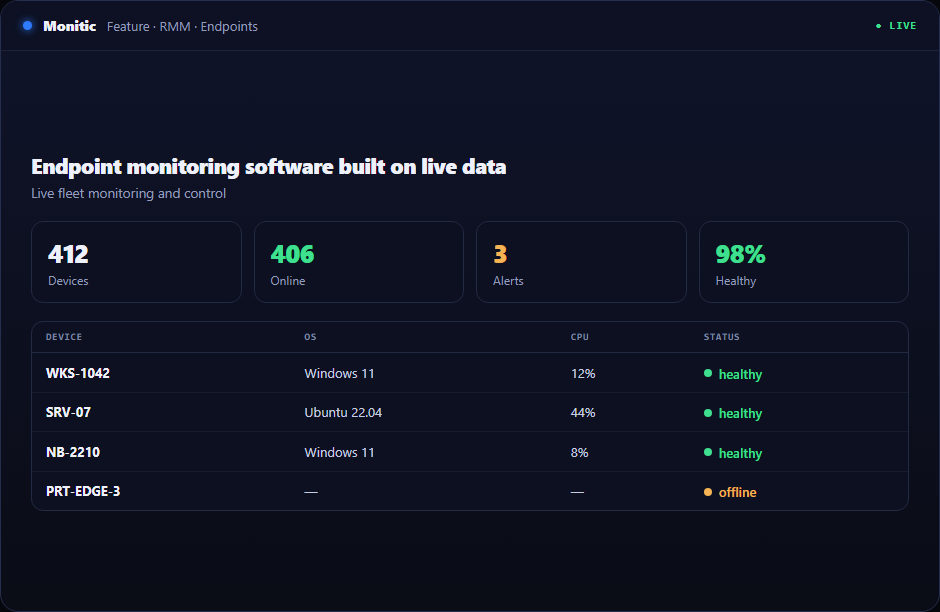Select device WKS-1042
940x612 pixels.
(78, 373)
